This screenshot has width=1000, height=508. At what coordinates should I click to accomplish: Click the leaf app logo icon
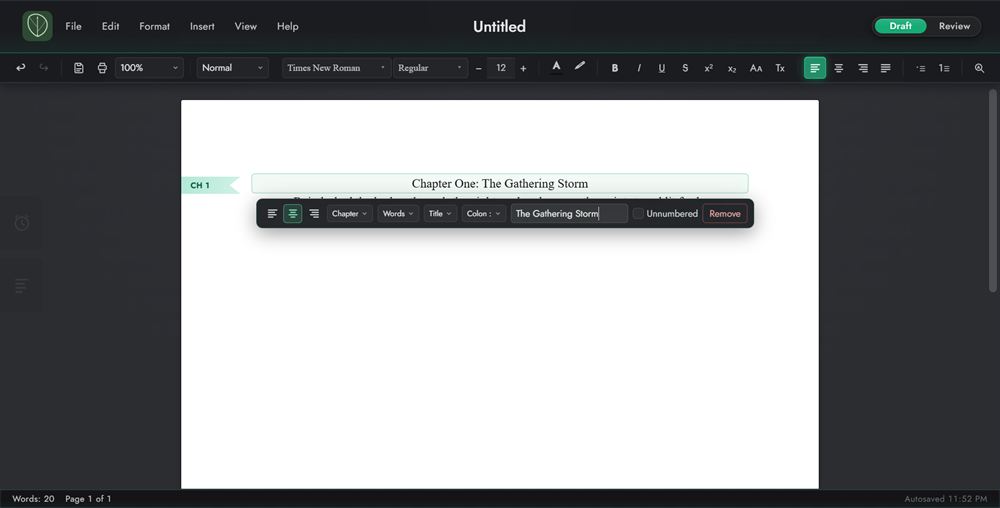38,26
